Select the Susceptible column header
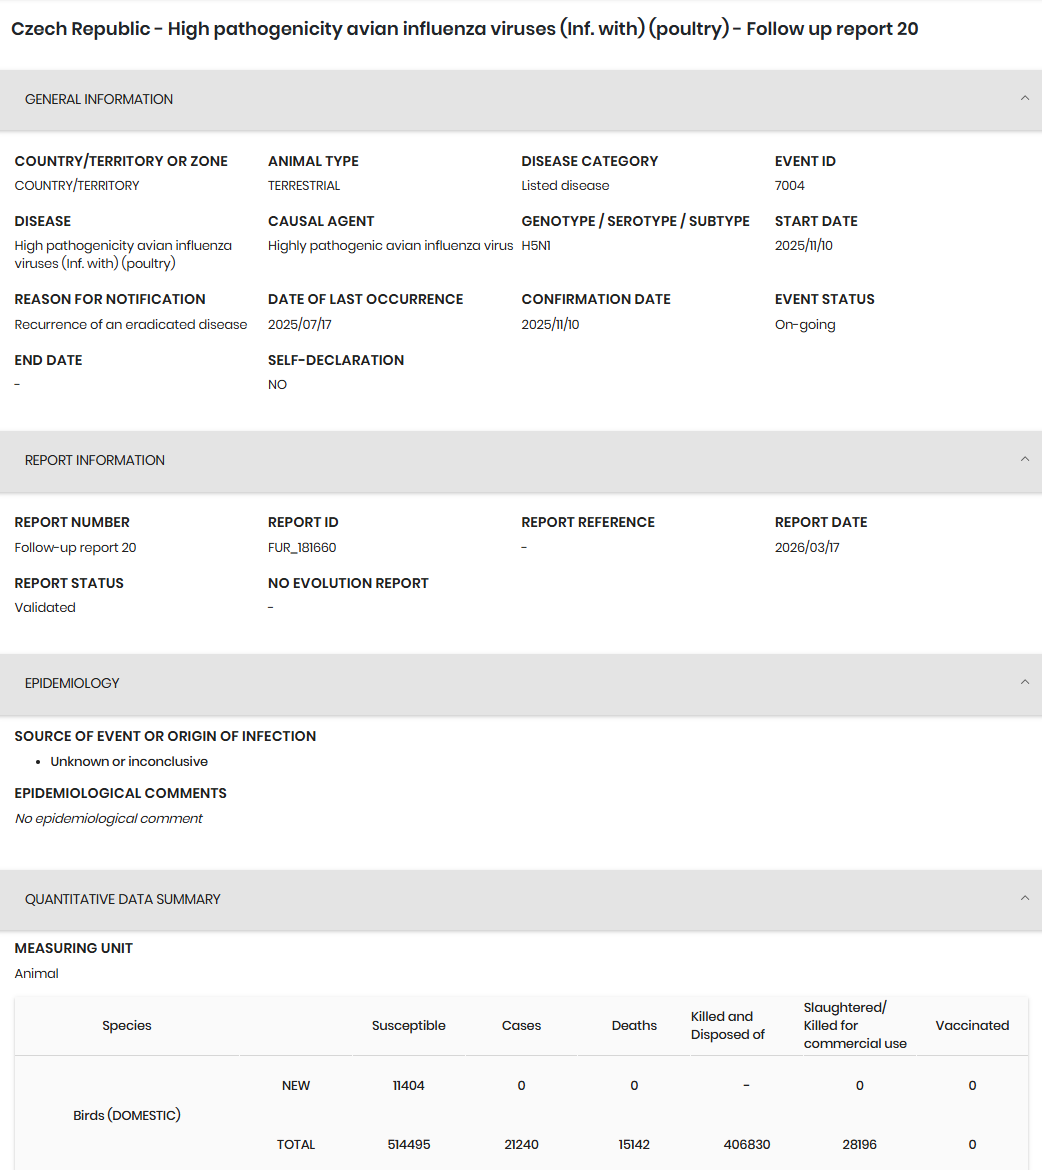This screenshot has height=1170, width=1042. pyautogui.click(x=408, y=1026)
